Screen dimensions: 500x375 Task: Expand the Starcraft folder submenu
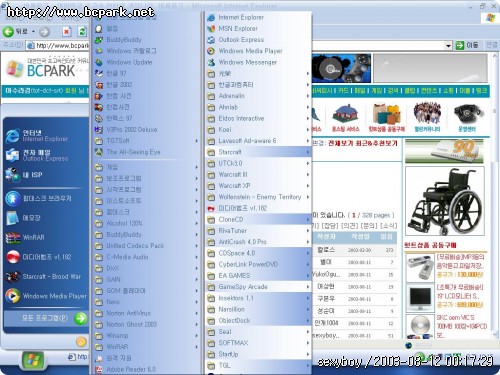(258, 152)
